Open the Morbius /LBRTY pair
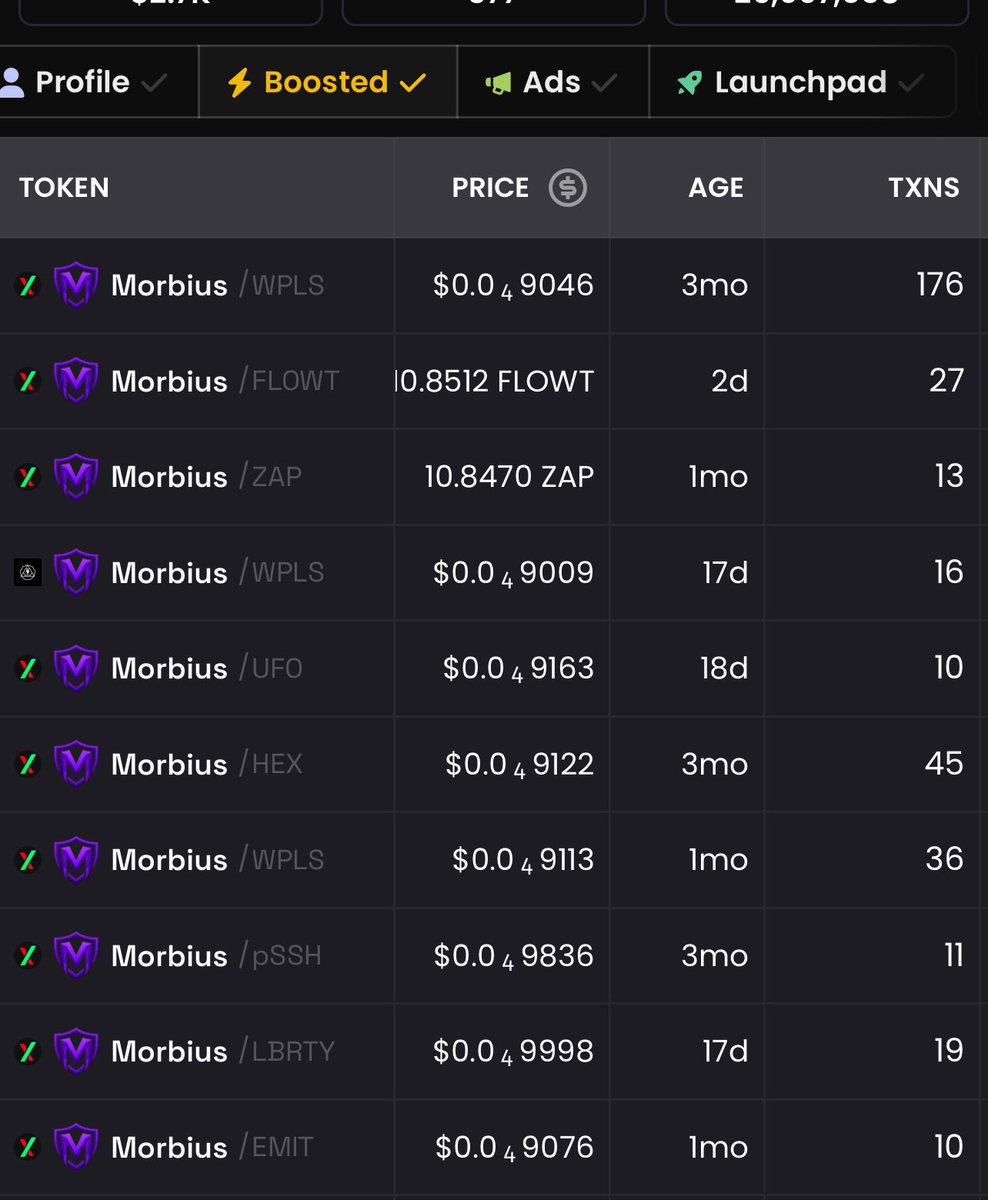This screenshot has height=1200, width=988. click(x=494, y=1052)
